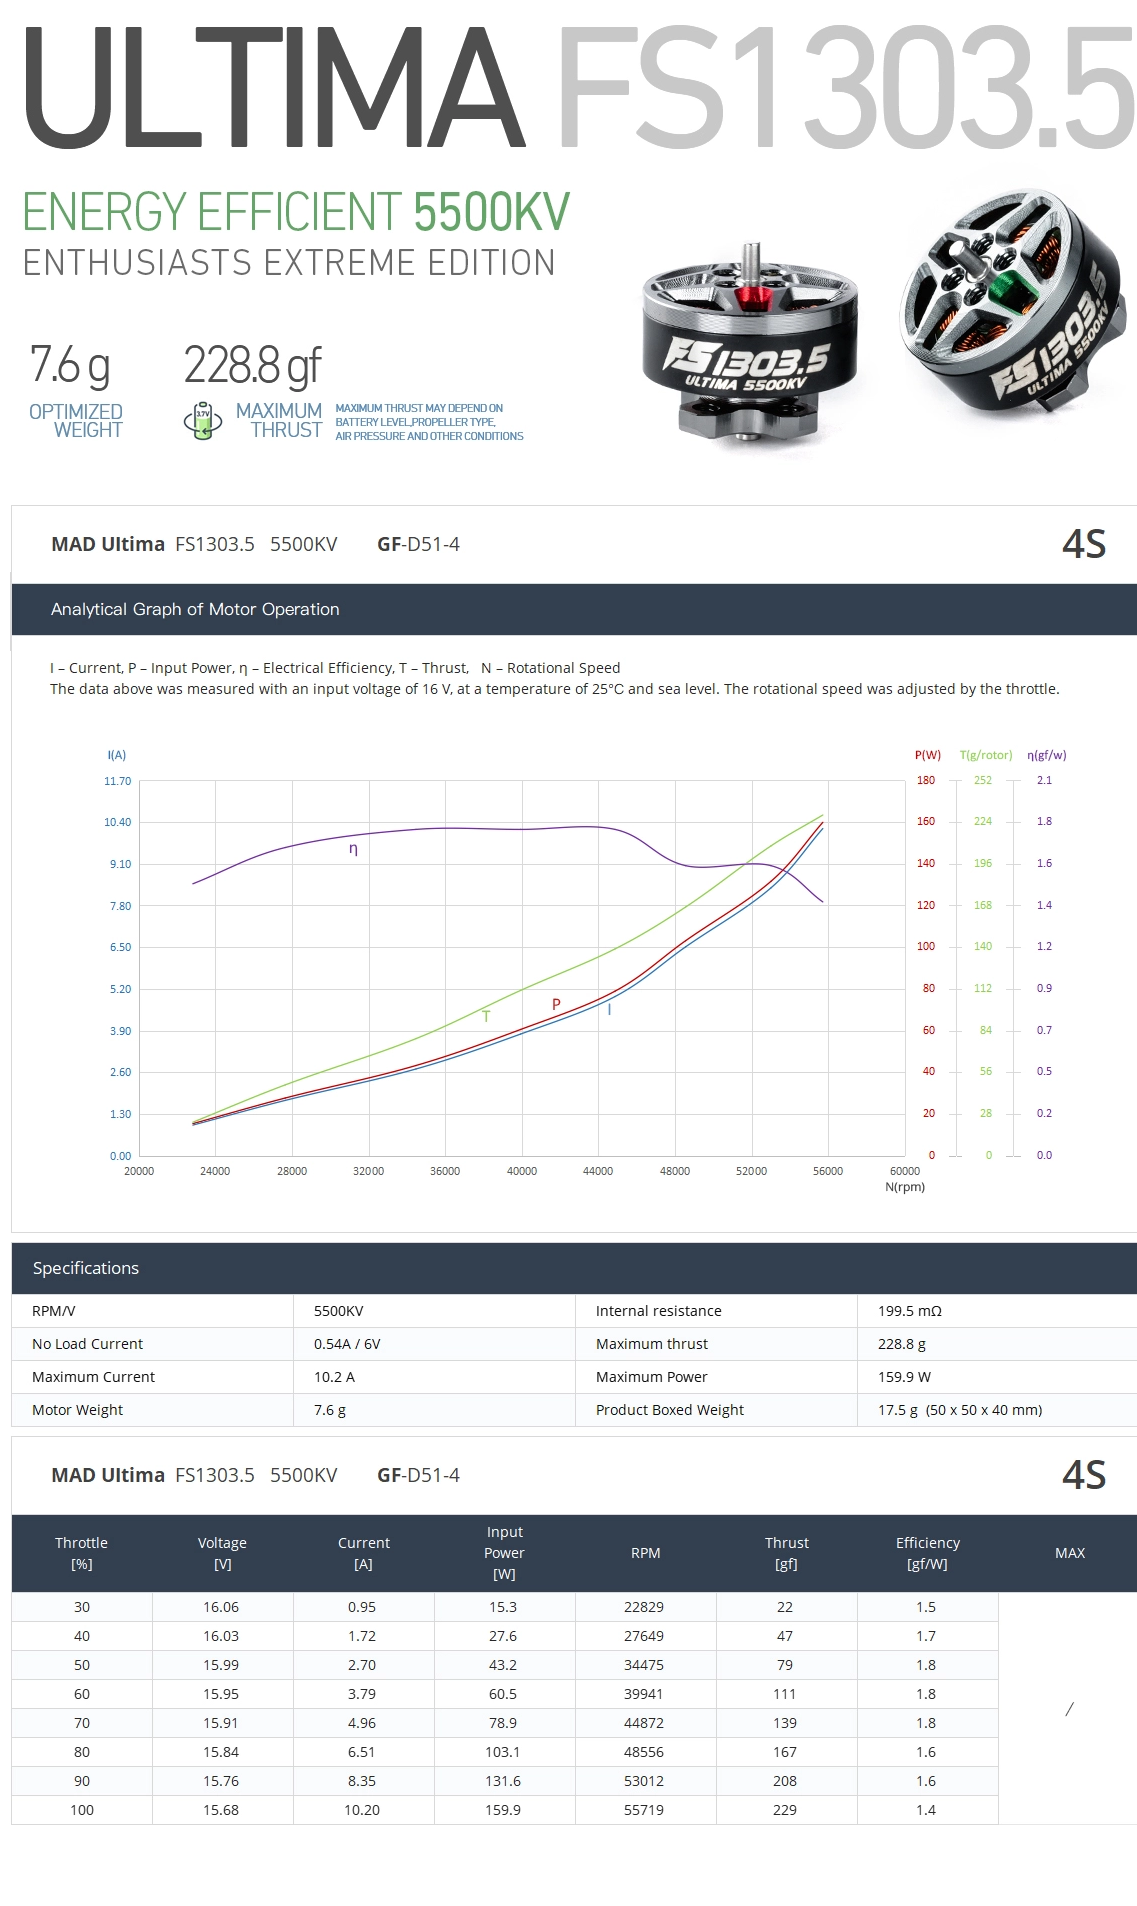Image resolution: width=1137 pixels, height=1906 pixels.
Task: Select the ENERGY EFFICIENT 5500KV headline
Action: (296, 212)
